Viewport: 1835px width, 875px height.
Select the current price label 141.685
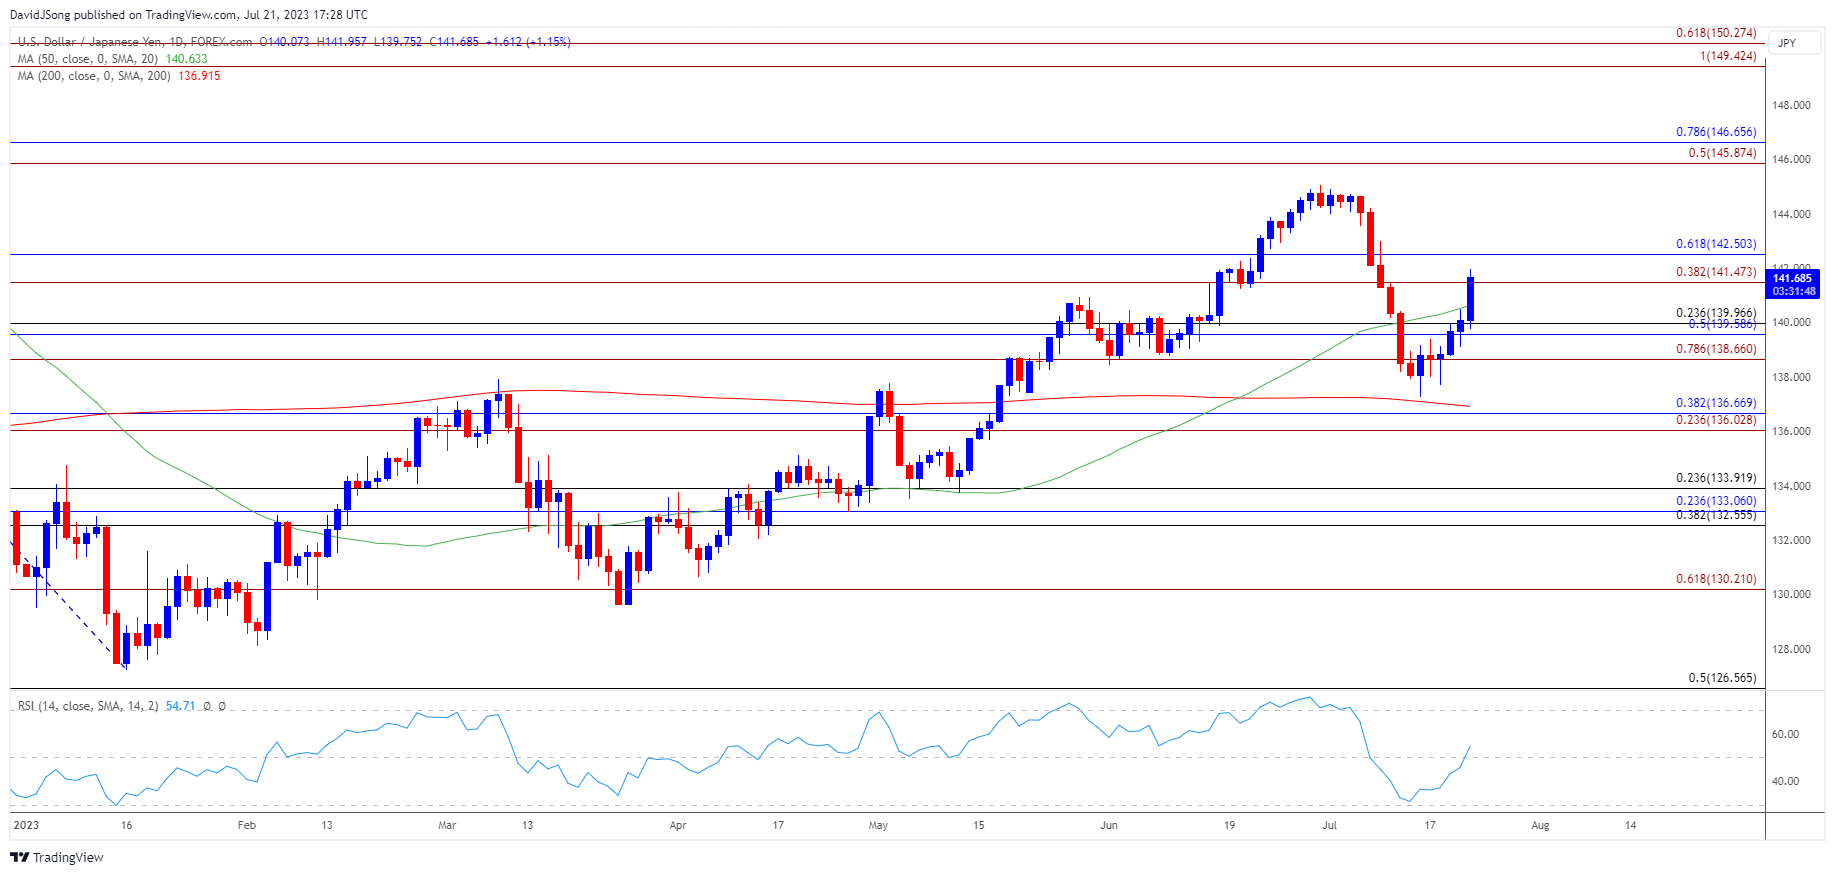[x=1792, y=279]
